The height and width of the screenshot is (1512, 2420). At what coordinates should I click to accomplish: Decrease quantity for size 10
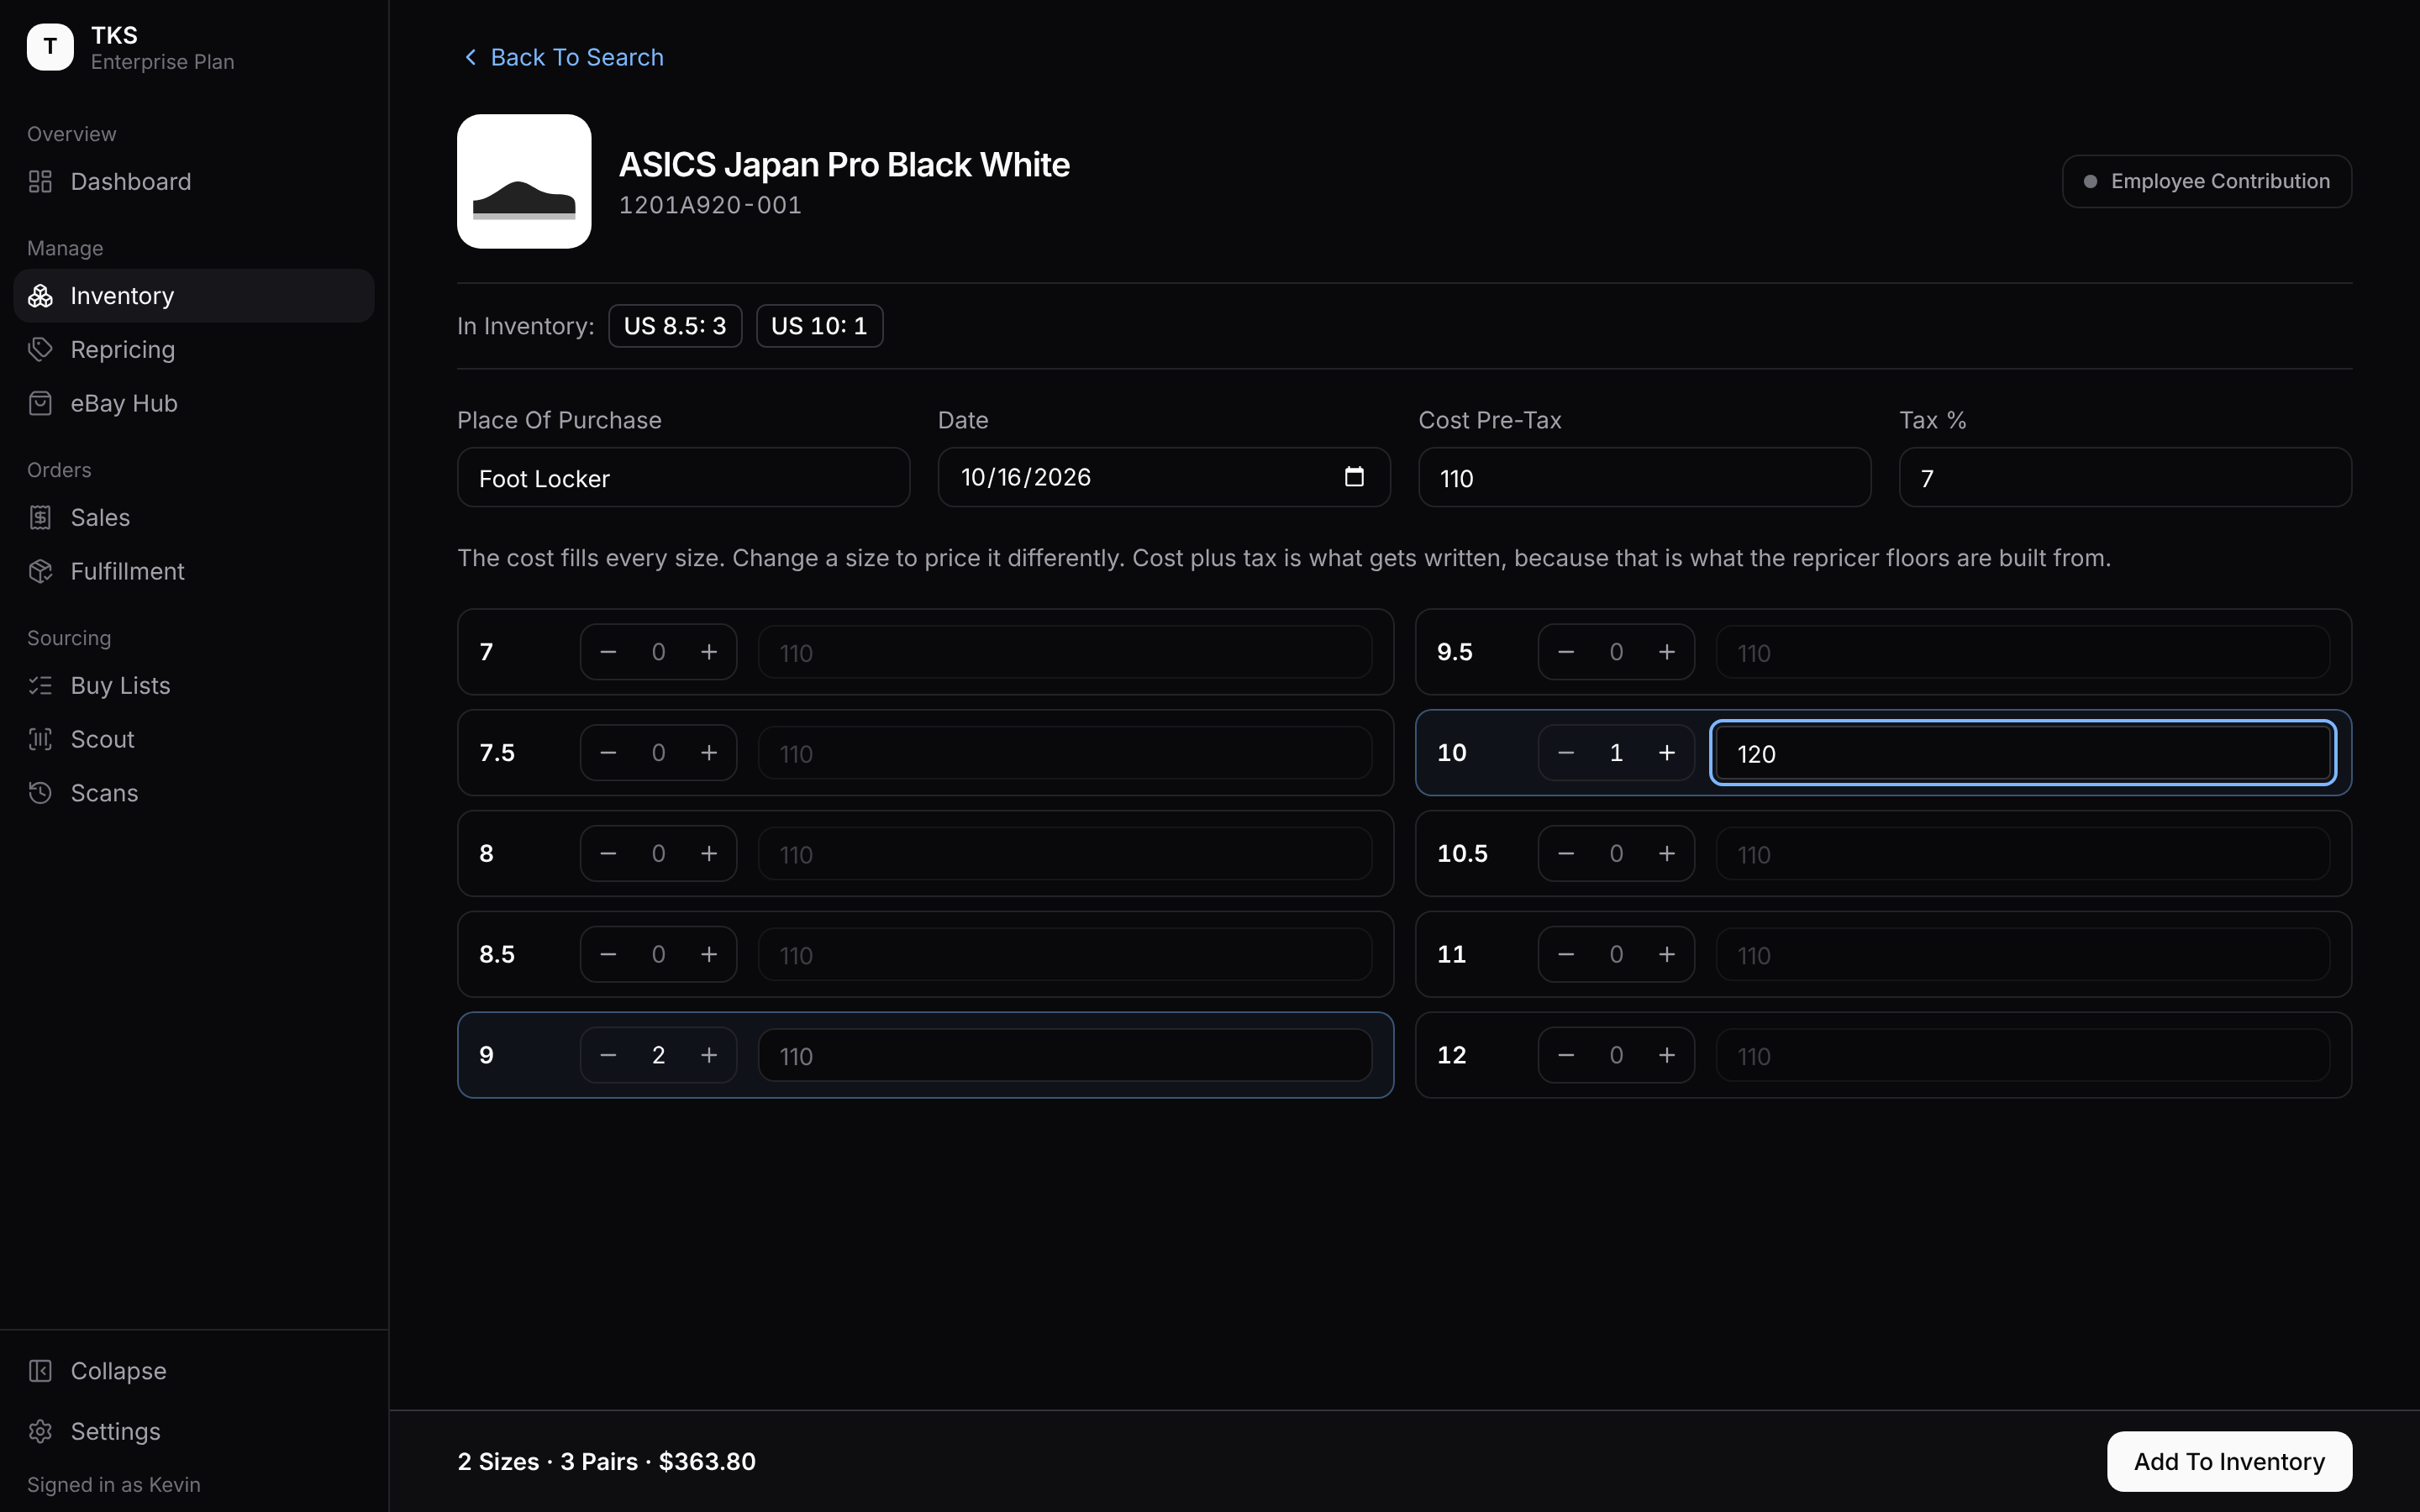tap(1566, 753)
